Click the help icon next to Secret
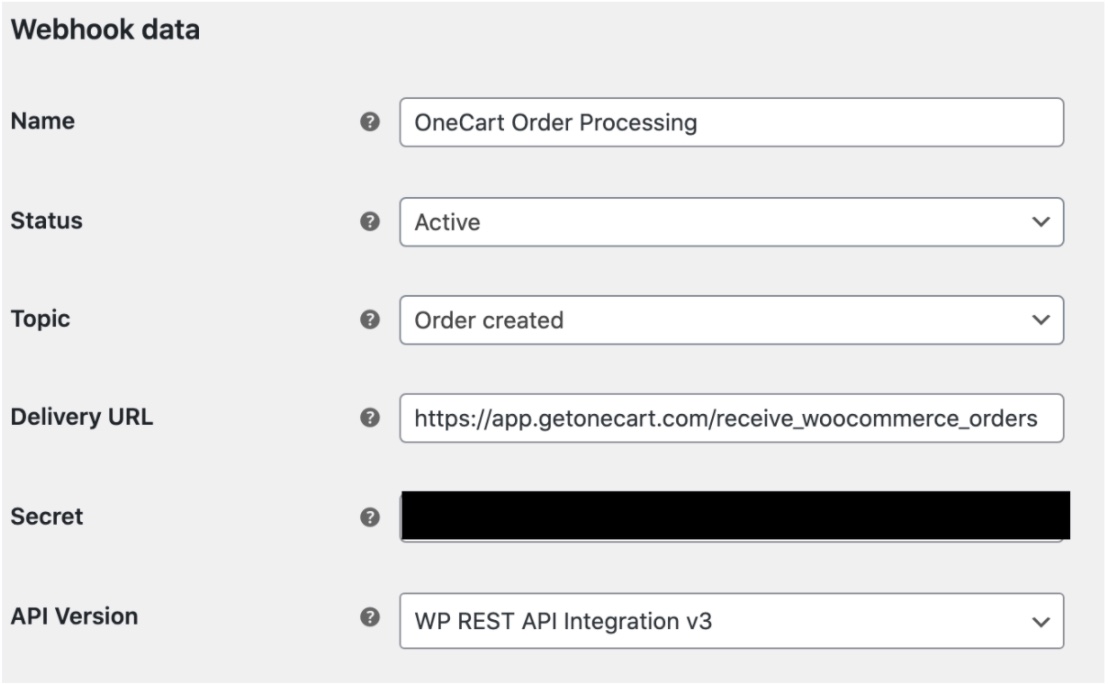The image size is (1108, 684). 370,517
